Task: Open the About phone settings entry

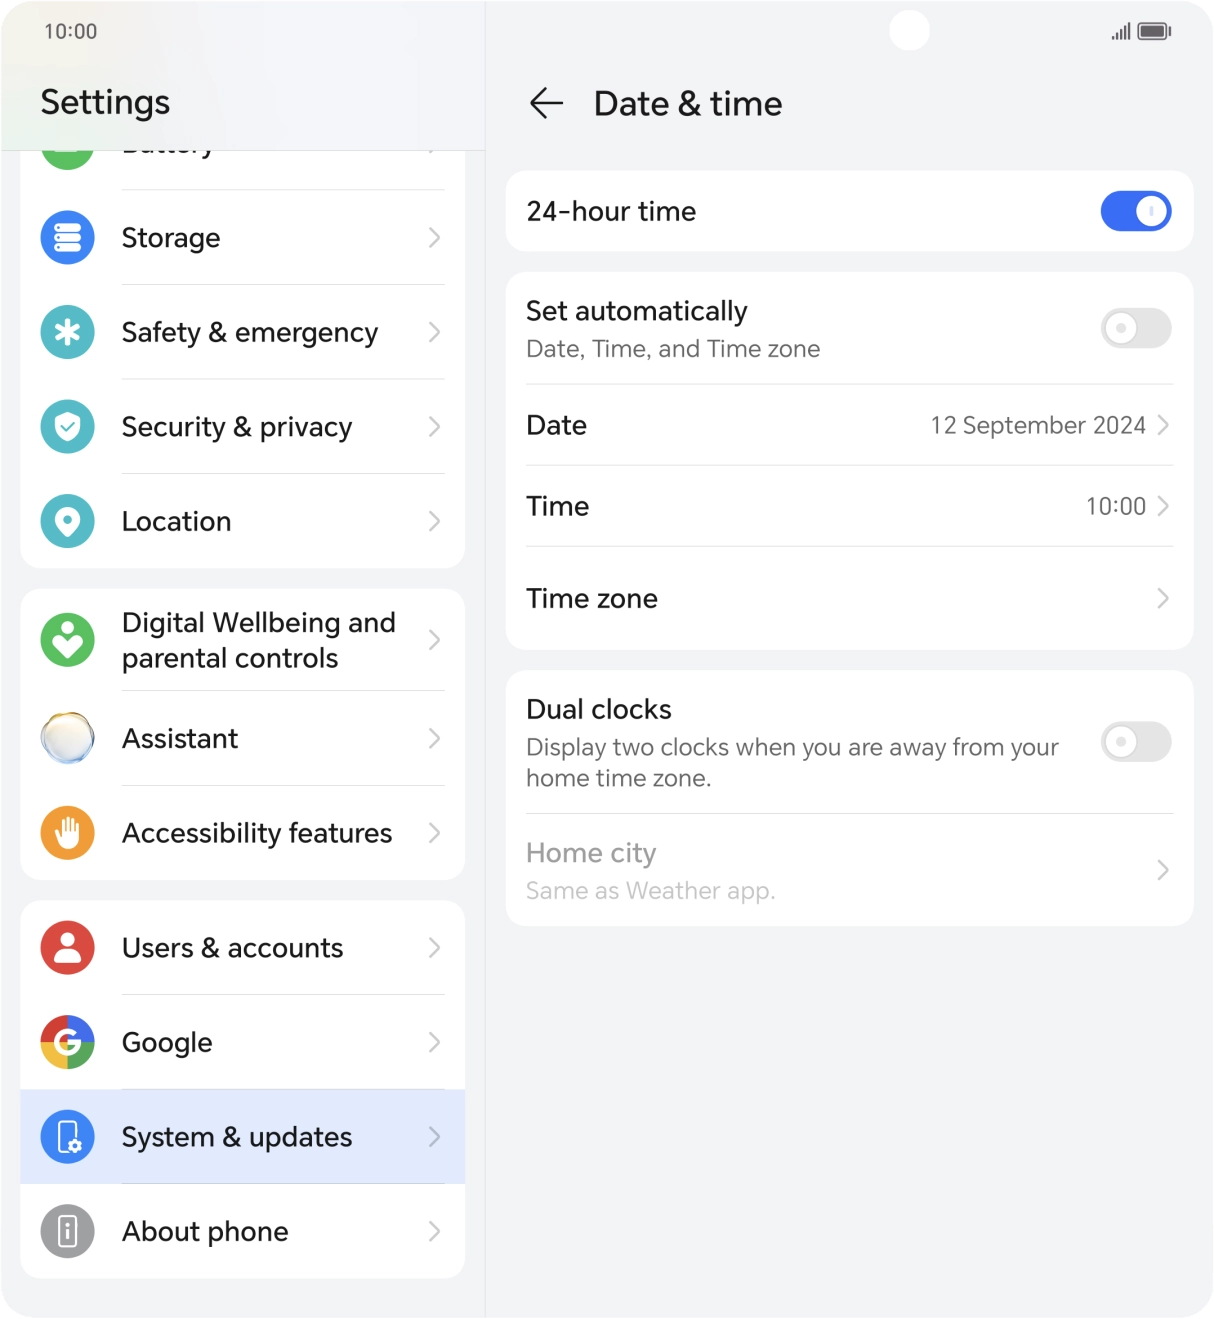Action: tap(243, 1231)
